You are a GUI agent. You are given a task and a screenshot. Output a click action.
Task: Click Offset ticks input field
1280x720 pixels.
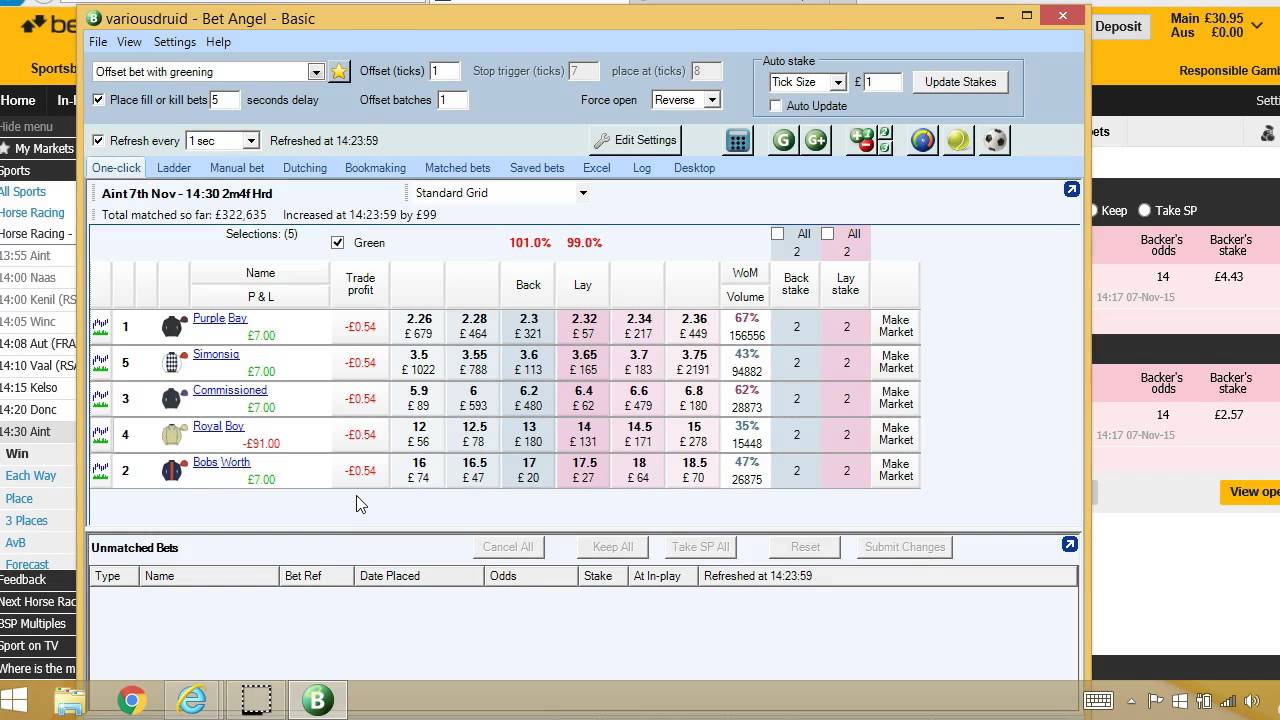pyautogui.click(x=444, y=71)
